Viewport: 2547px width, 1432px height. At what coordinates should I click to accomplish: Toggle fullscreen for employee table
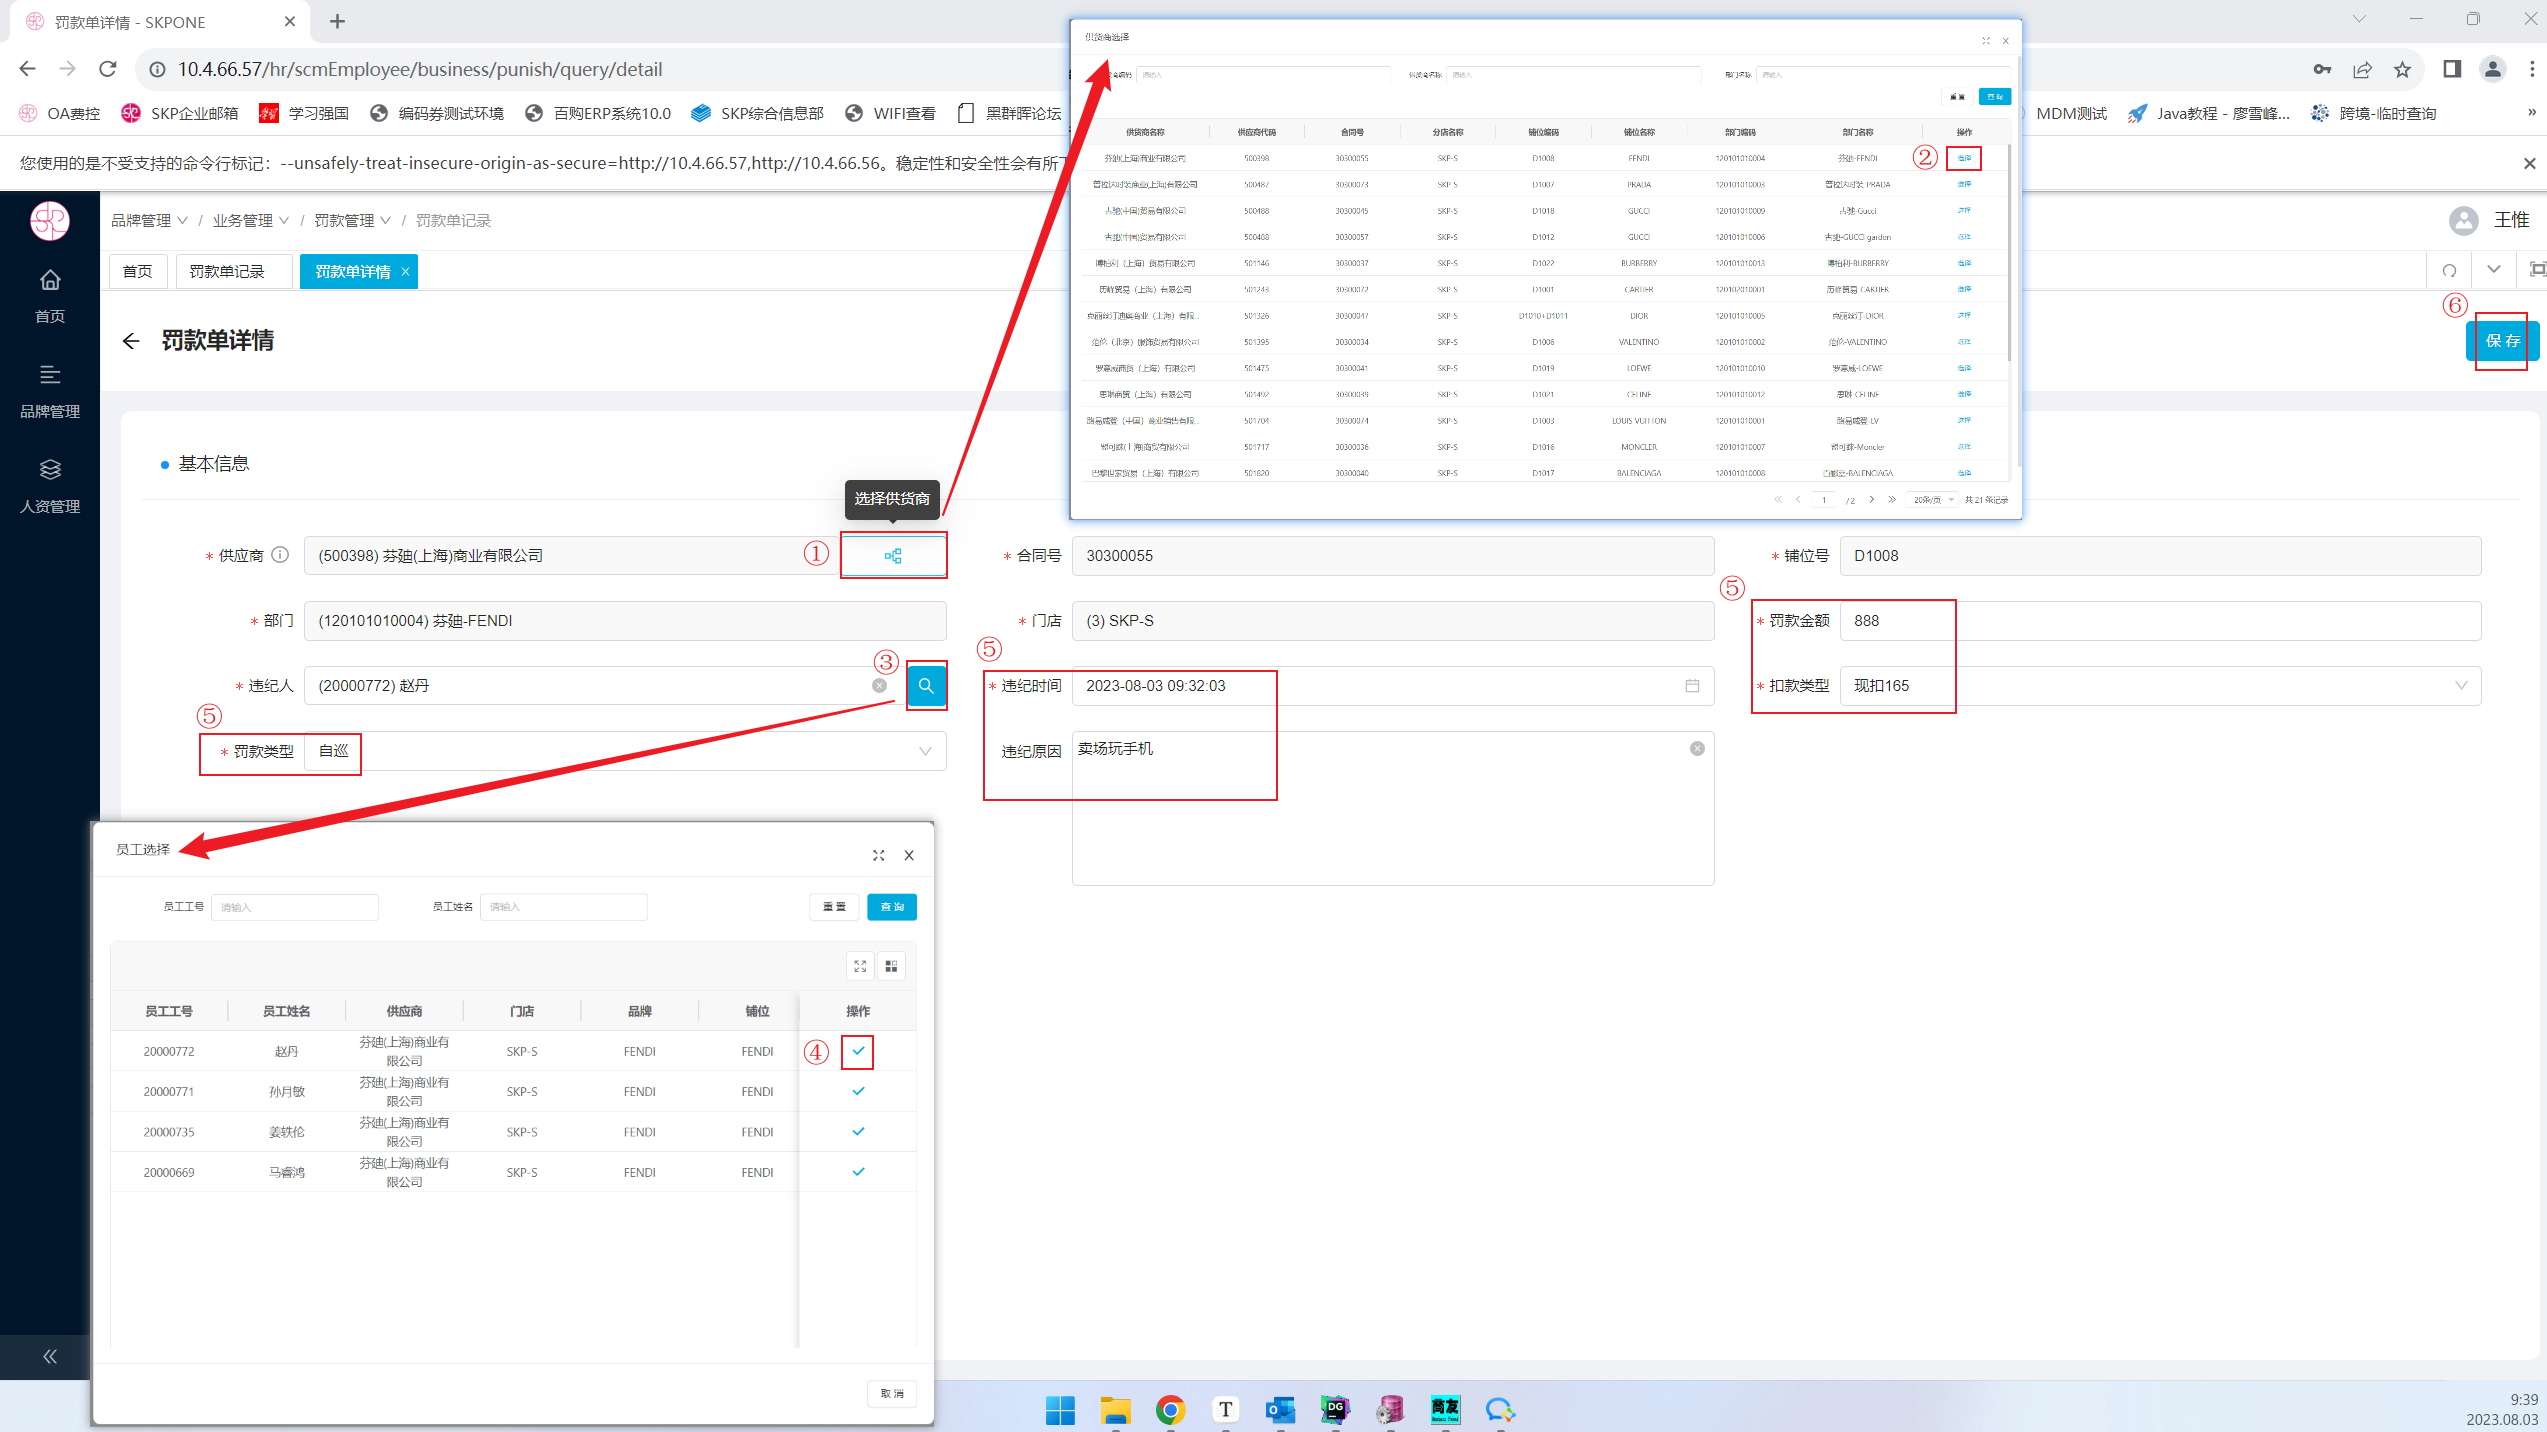click(x=860, y=966)
